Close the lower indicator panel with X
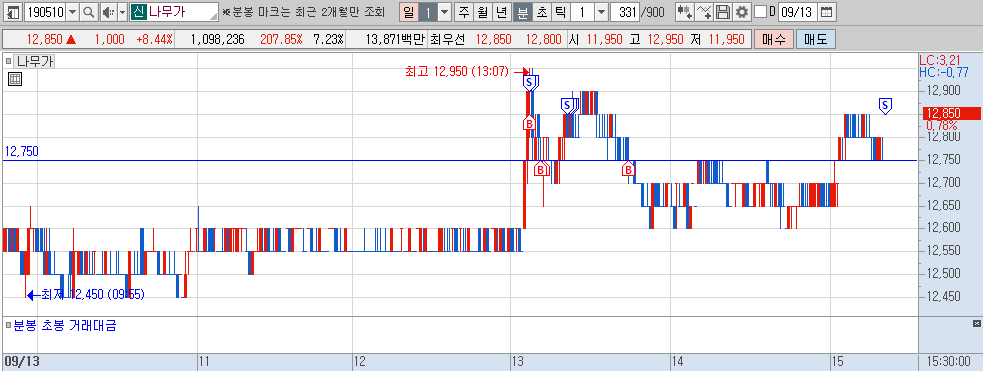 (x=976, y=323)
